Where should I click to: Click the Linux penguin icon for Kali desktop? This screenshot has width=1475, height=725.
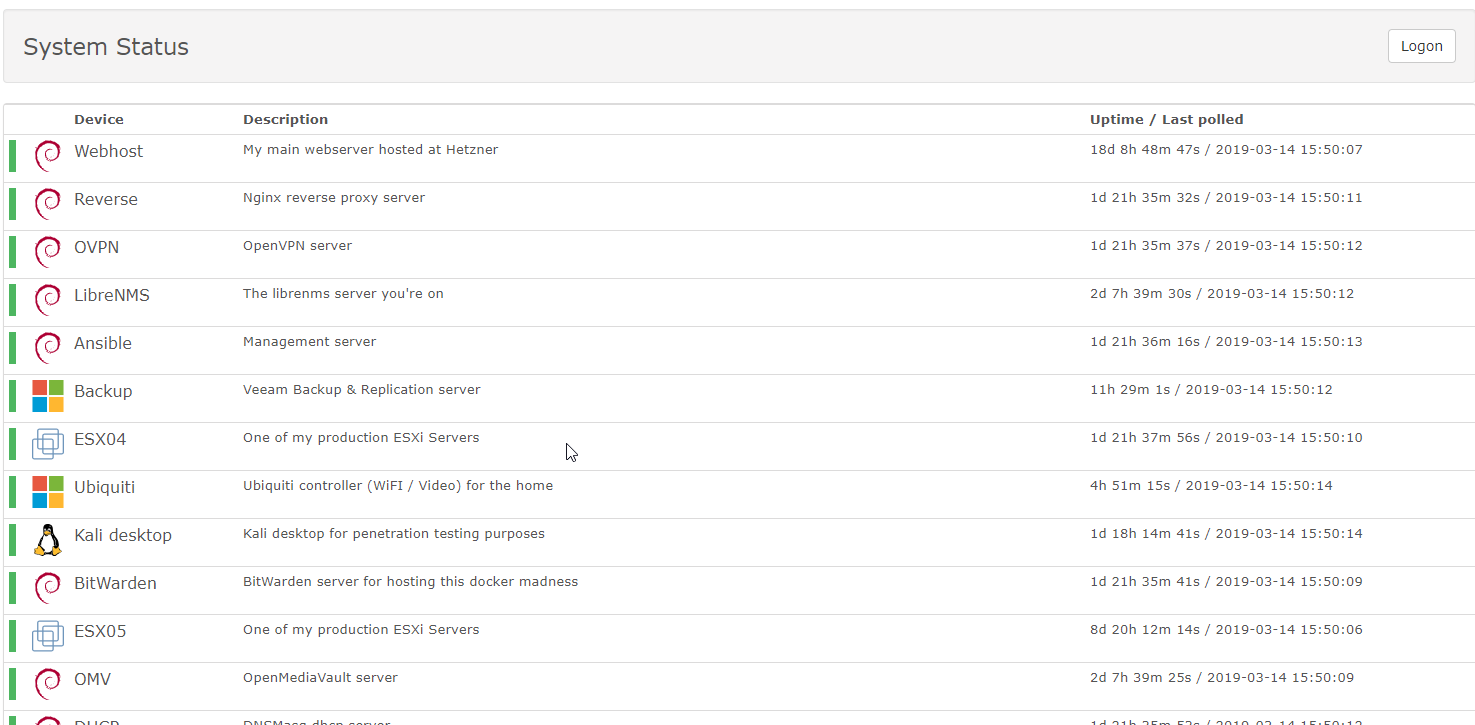coord(47,540)
